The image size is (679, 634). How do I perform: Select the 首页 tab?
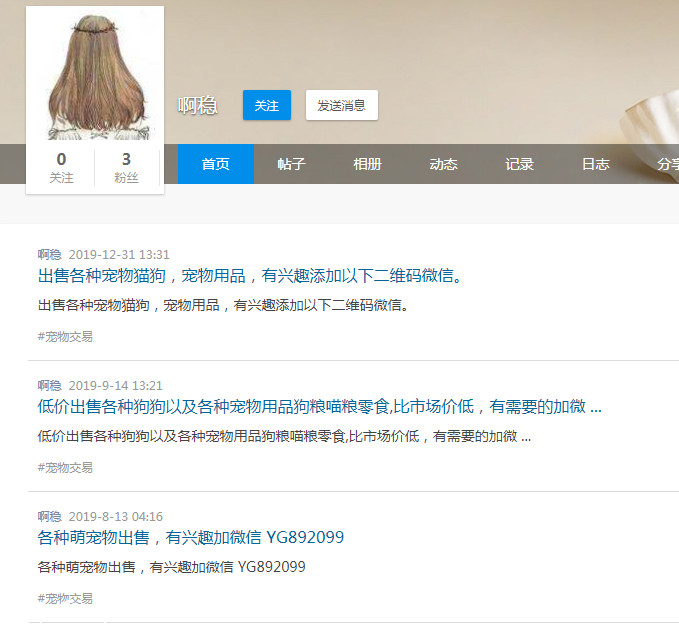215,164
